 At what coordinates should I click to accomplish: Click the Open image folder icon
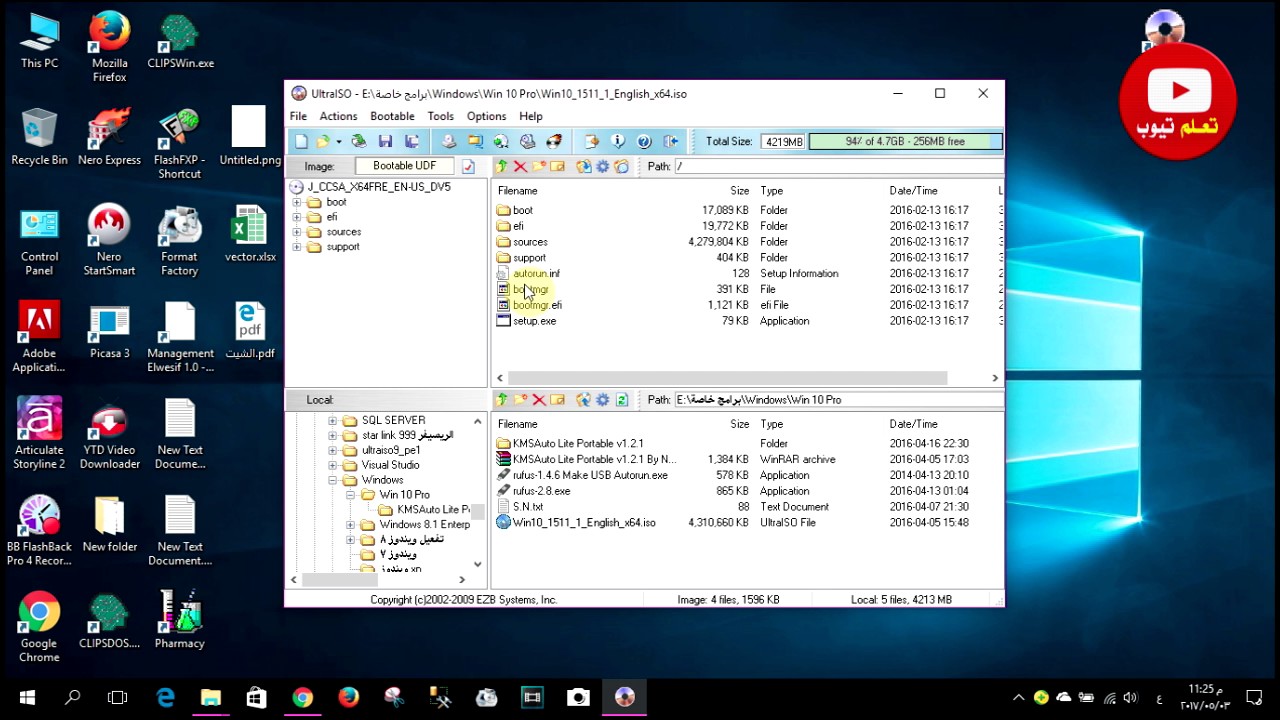[x=323, y=142]
